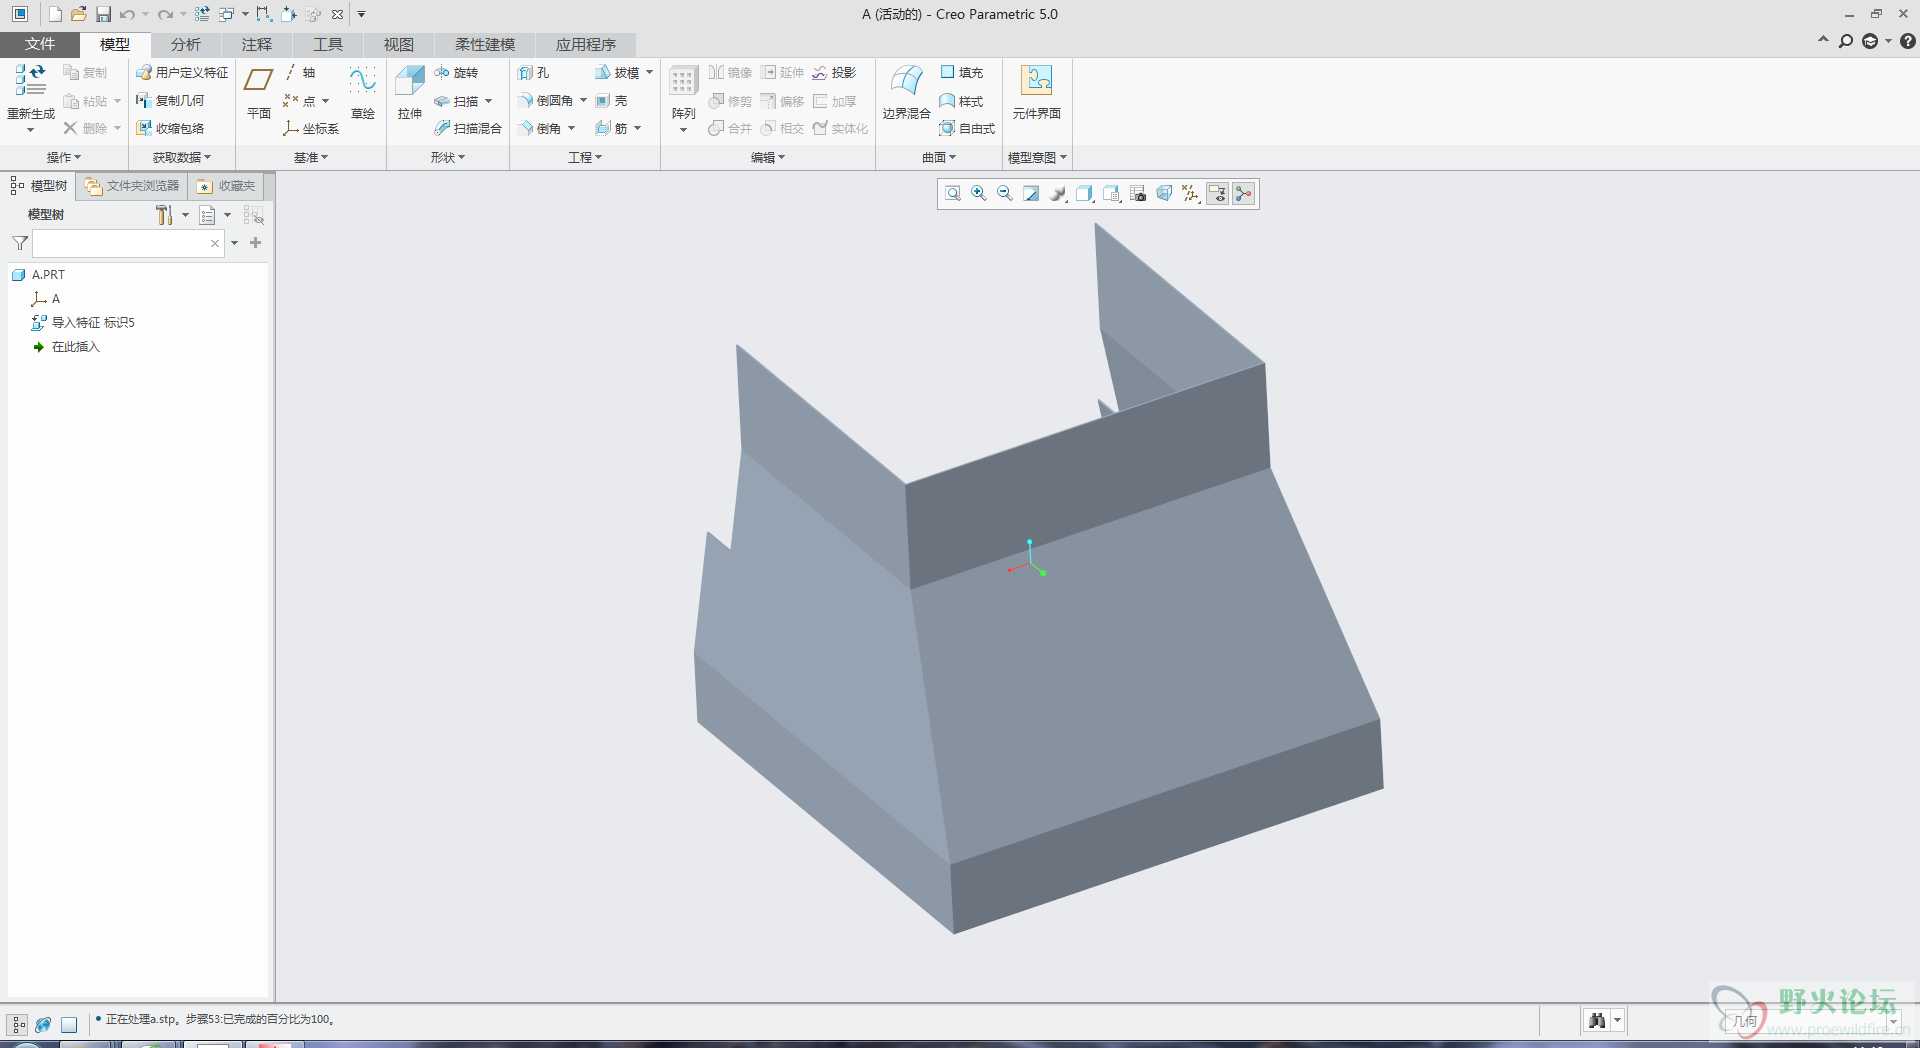Select the Revolve (旋转) tool
The width and height of the screenshot is (1920, 1048).
[x=456, y=73]
